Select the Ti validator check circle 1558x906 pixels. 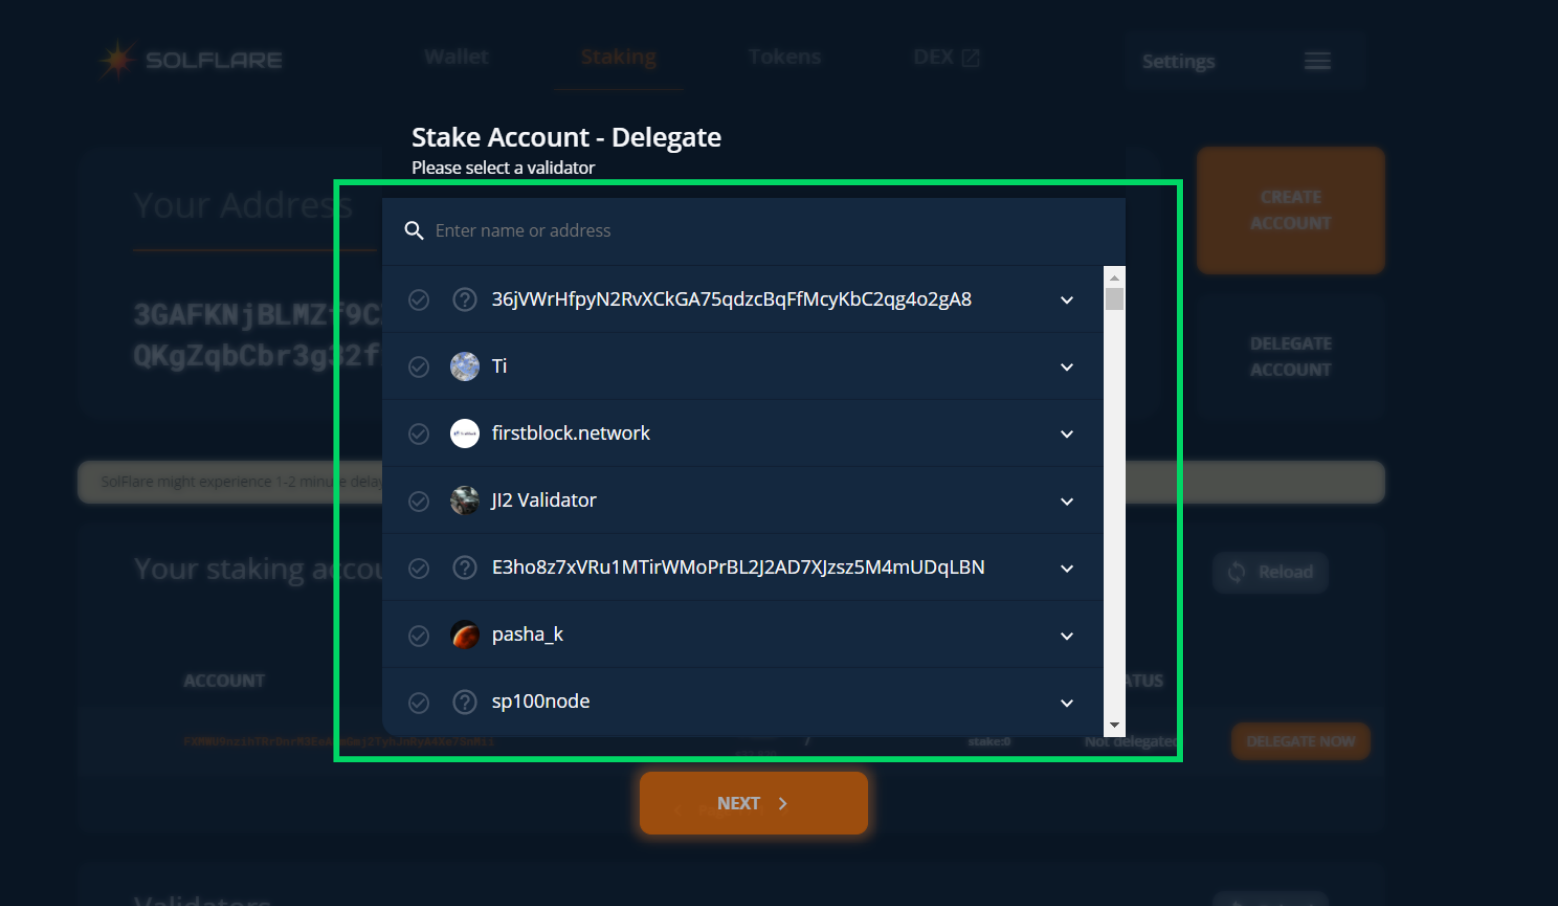[x=419, y=367]
